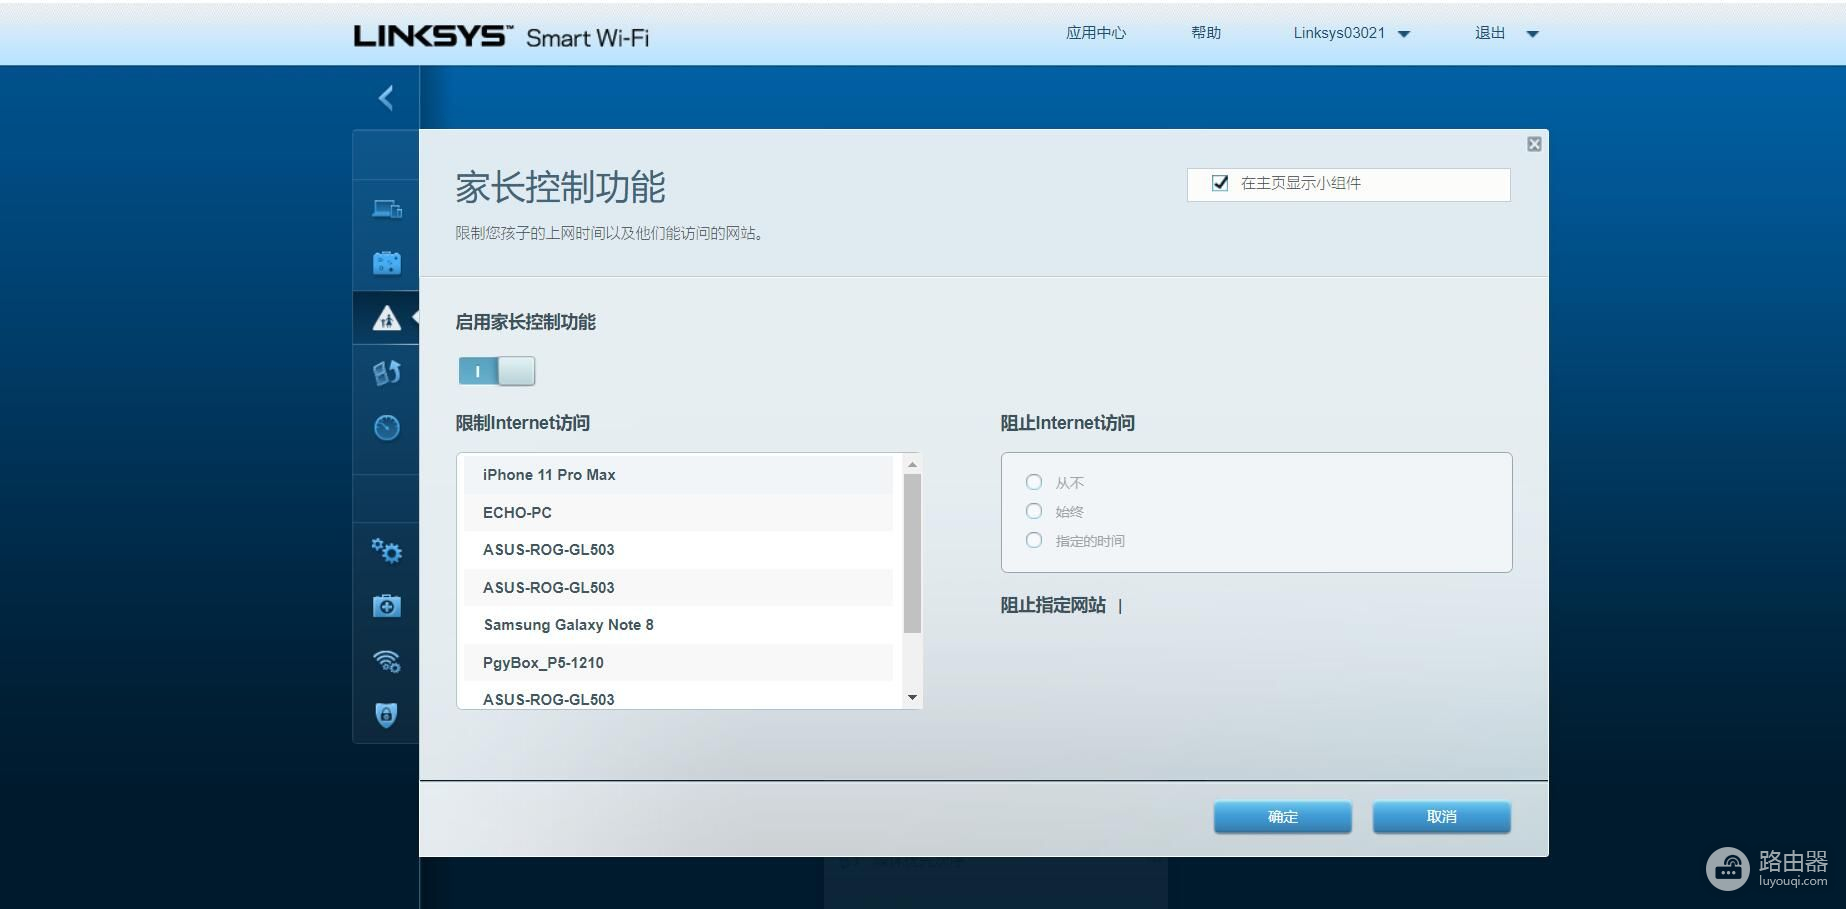Select the 从不 (Never) radio option

coord(1034,482)
